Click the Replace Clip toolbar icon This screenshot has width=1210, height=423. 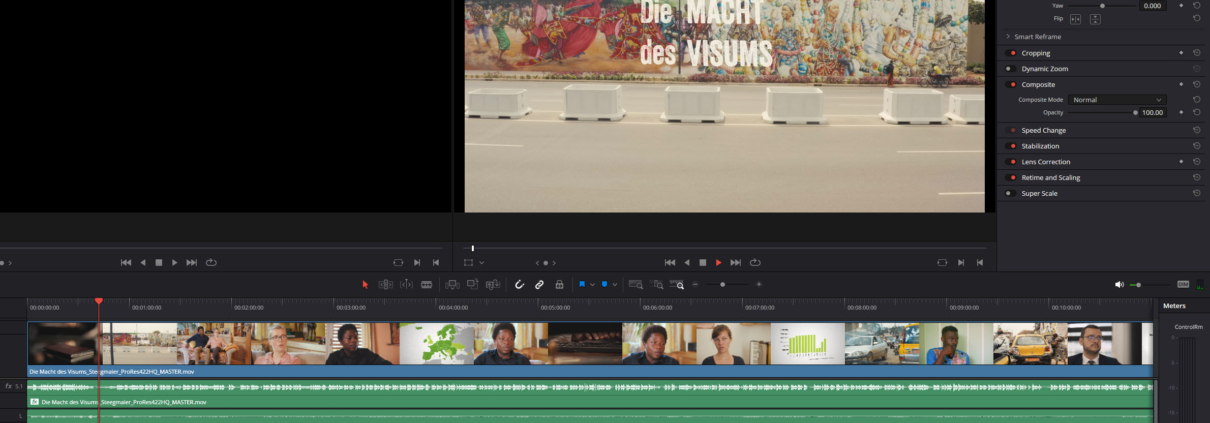point(493,285)
